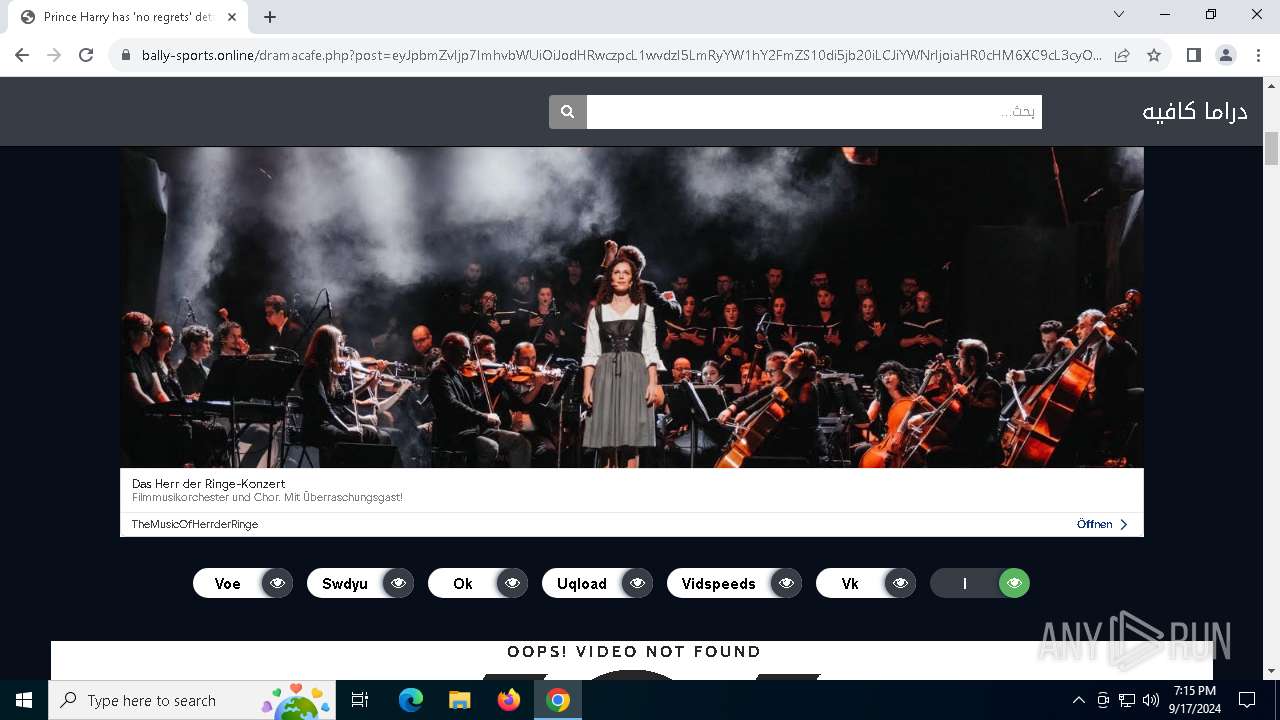This screenshot has width=1280, height=720.
Task: Open Chrome three-dot menu
Action: (x=1258, y=55)
